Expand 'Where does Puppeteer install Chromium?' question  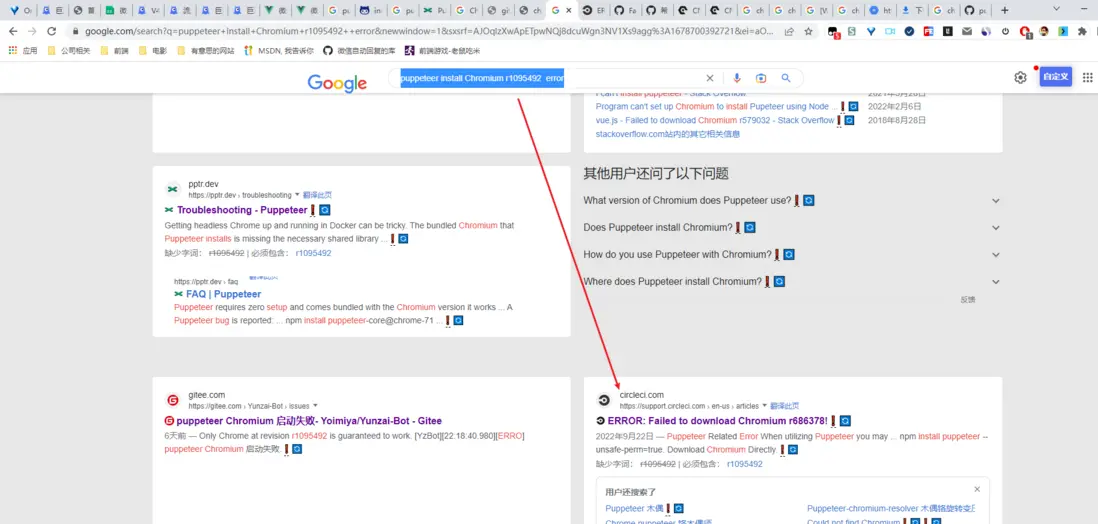pyautogui.click(x=996, y=282)
